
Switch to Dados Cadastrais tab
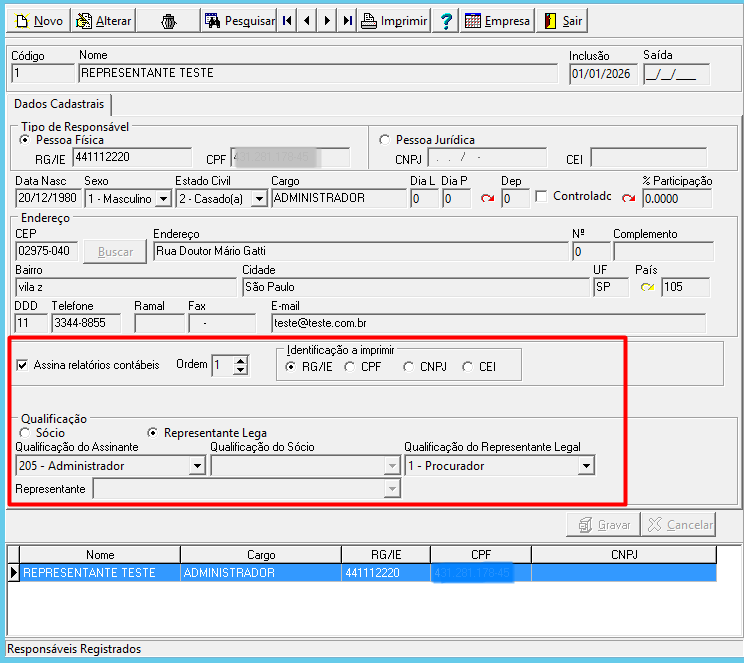[x=59, y=104]
